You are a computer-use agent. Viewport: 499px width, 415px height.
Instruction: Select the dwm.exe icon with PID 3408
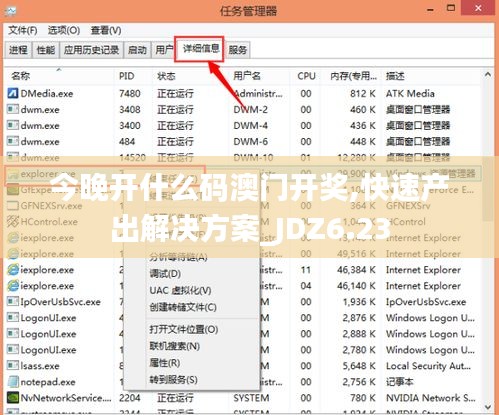tap(13, 109)
